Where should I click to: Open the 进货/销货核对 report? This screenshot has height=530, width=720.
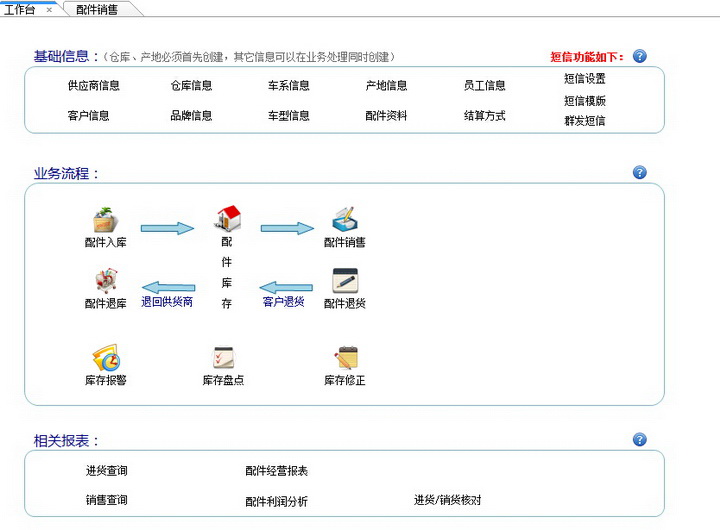pos(448,500)
